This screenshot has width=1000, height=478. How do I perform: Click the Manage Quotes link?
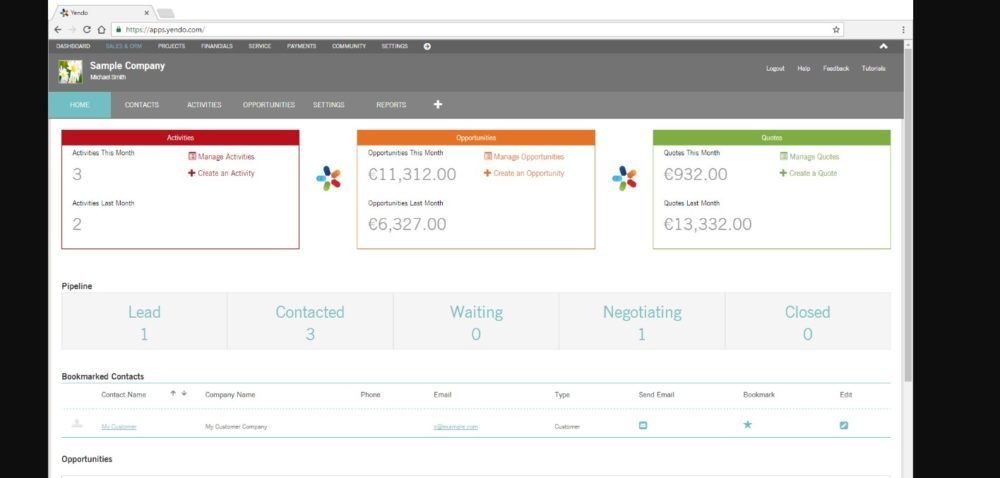pos(814,157)
